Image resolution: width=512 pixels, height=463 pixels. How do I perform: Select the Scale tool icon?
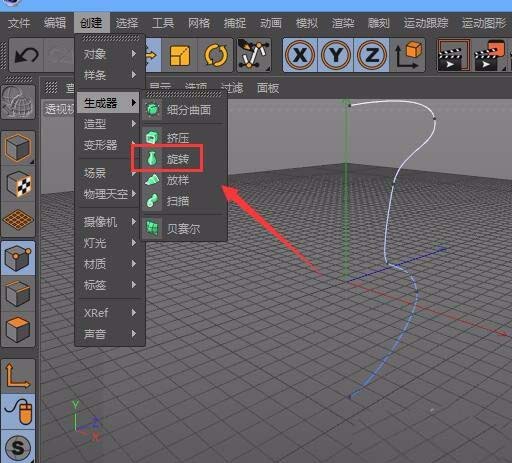click(180, 55)
